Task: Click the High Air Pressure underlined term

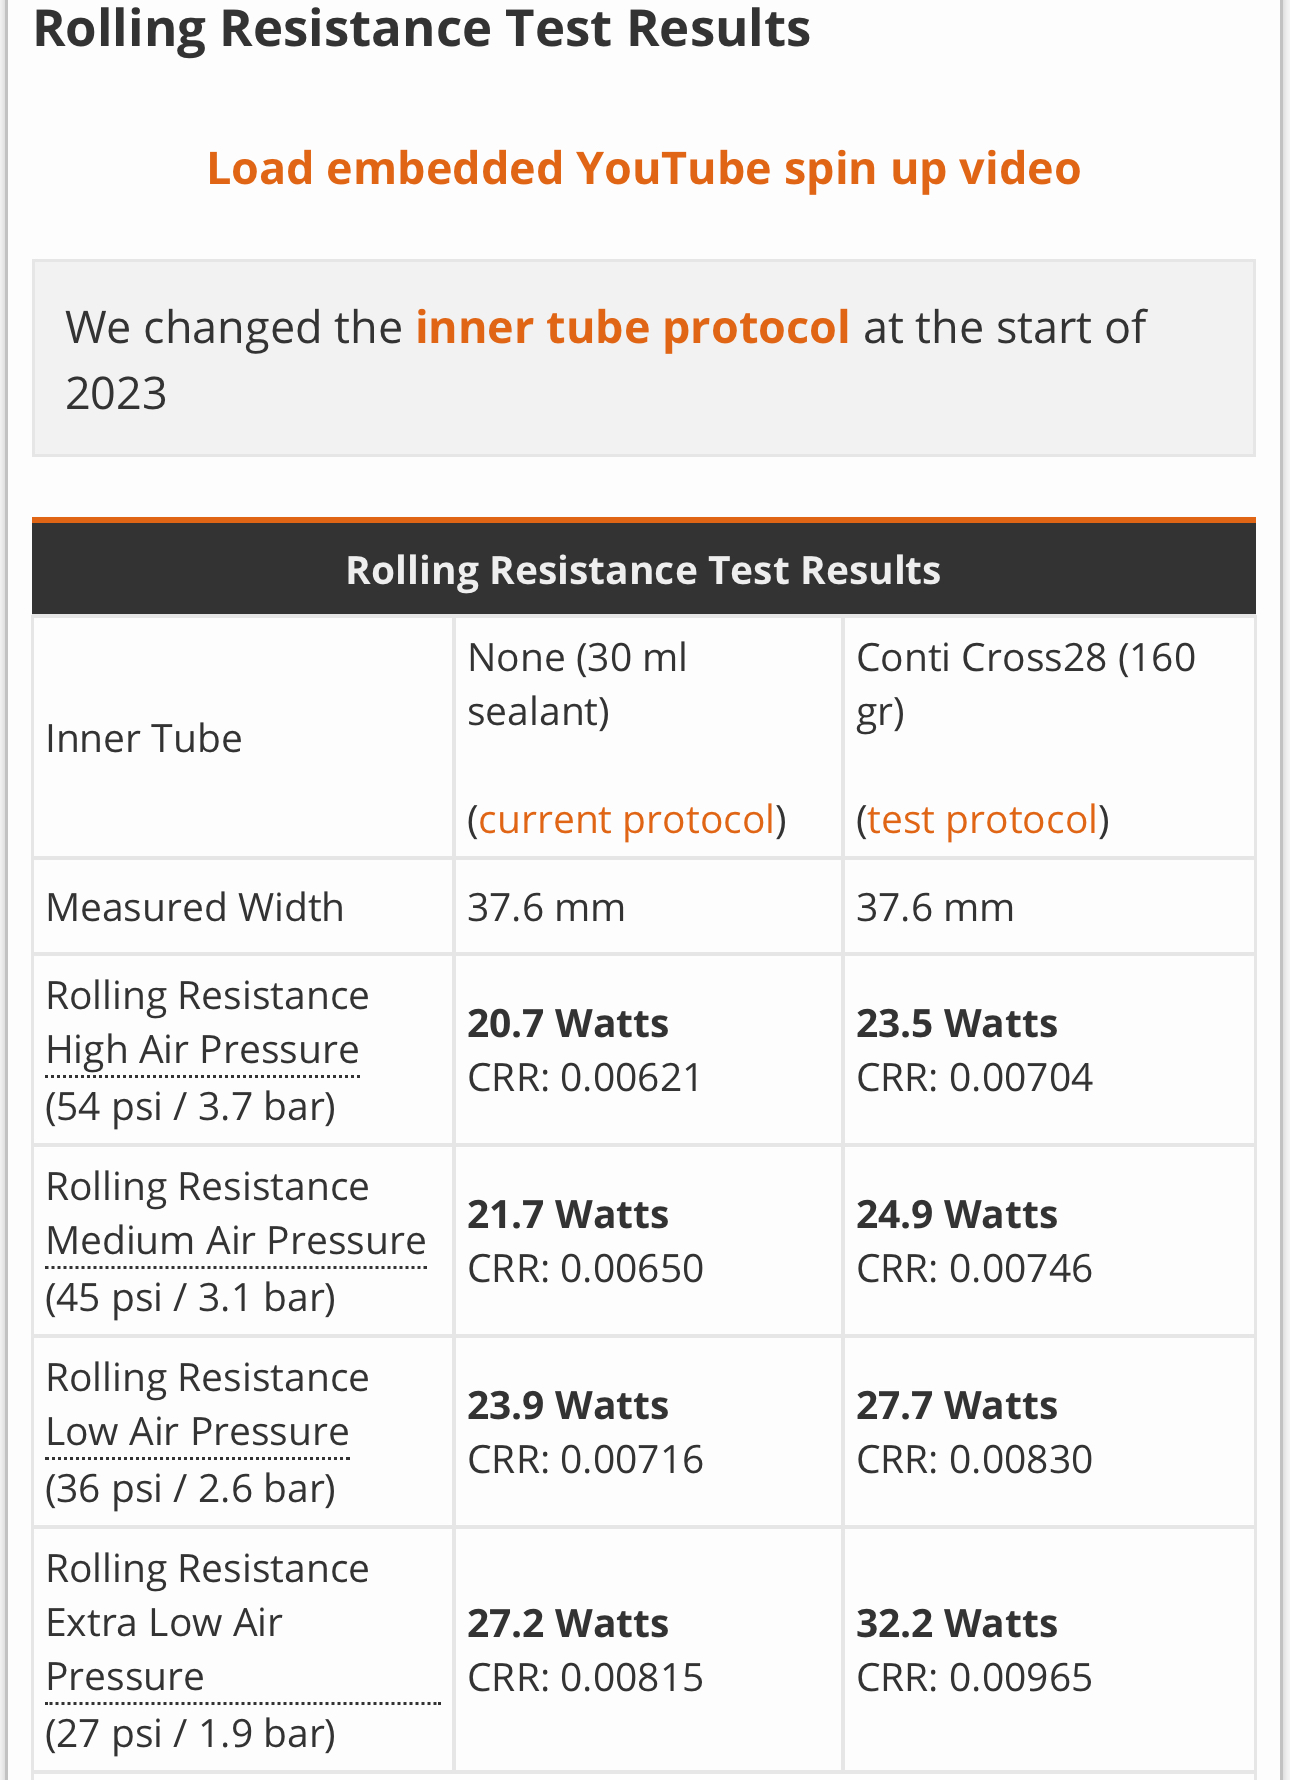Action: (x=202, y=1050)
